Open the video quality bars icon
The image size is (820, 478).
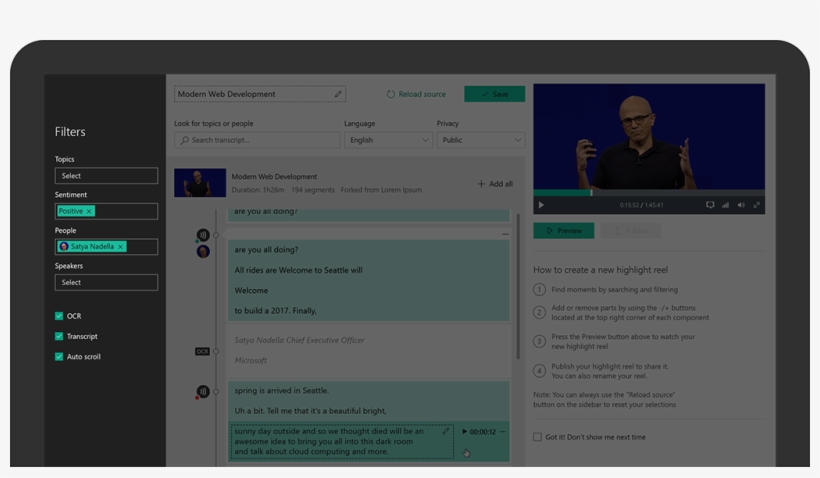pos(725,205)
